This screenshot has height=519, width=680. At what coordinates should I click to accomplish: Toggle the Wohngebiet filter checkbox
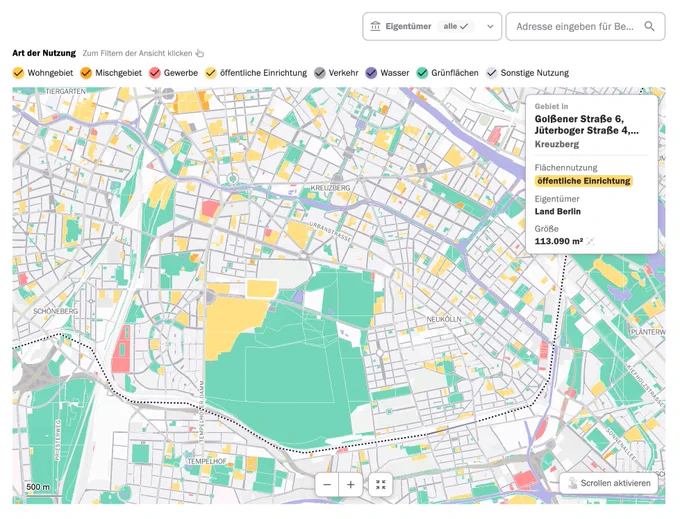[18, 73]
